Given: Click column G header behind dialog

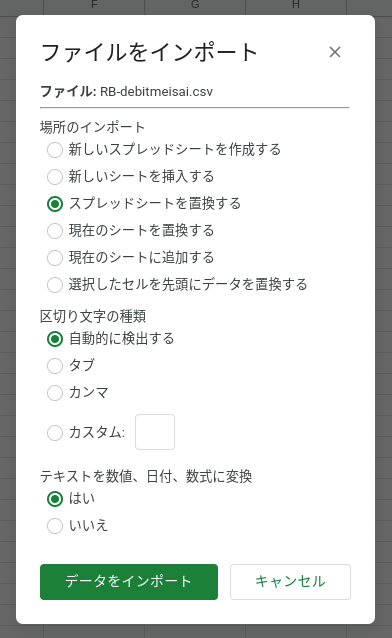Looking at the screenshot, I should [195, 4].
